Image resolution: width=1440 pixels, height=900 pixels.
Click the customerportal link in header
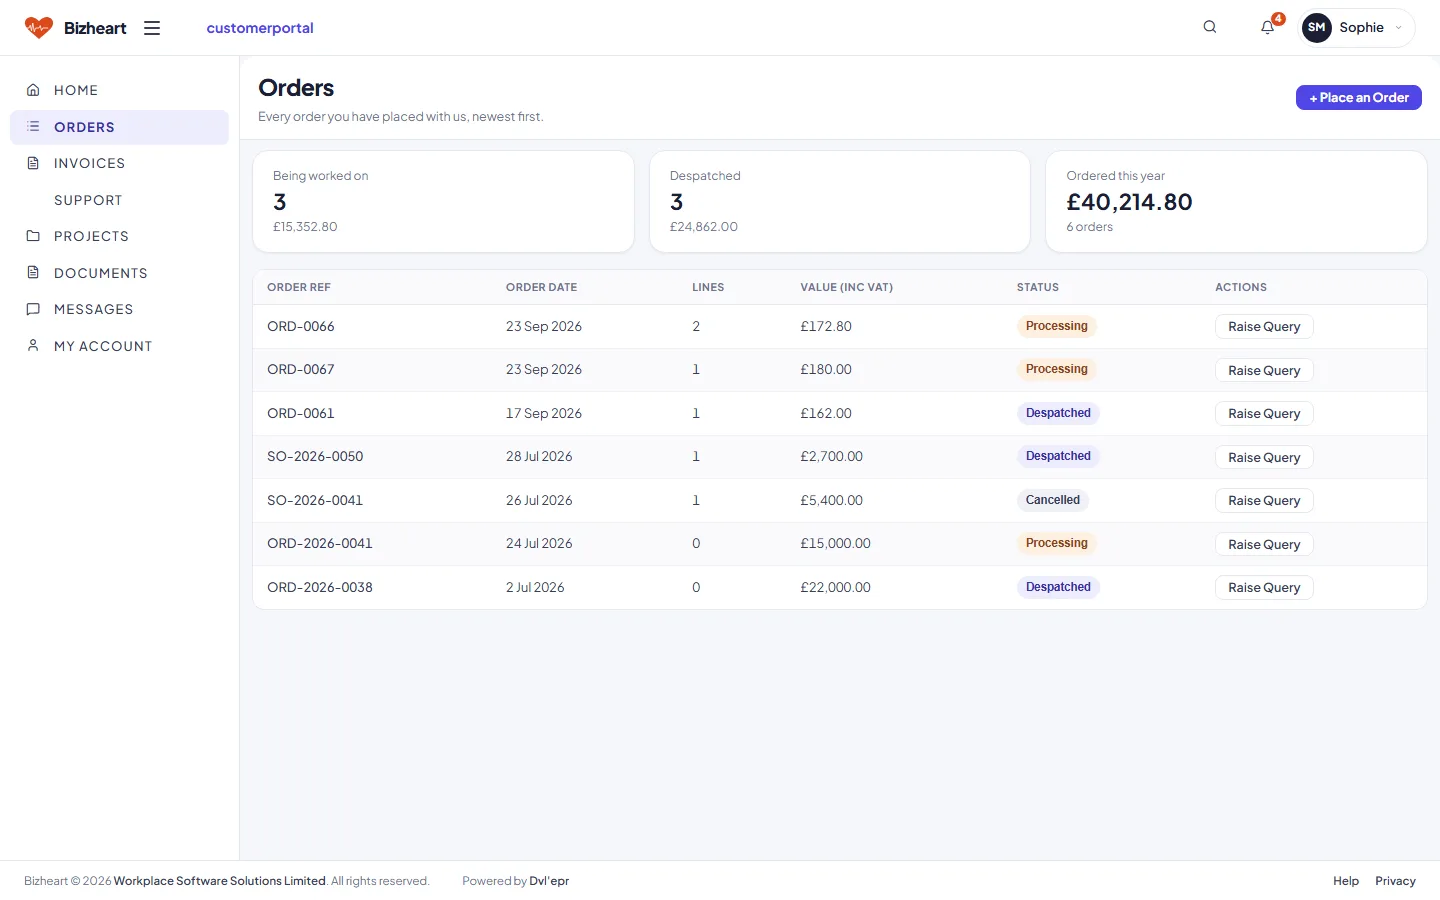click(260, 28)
